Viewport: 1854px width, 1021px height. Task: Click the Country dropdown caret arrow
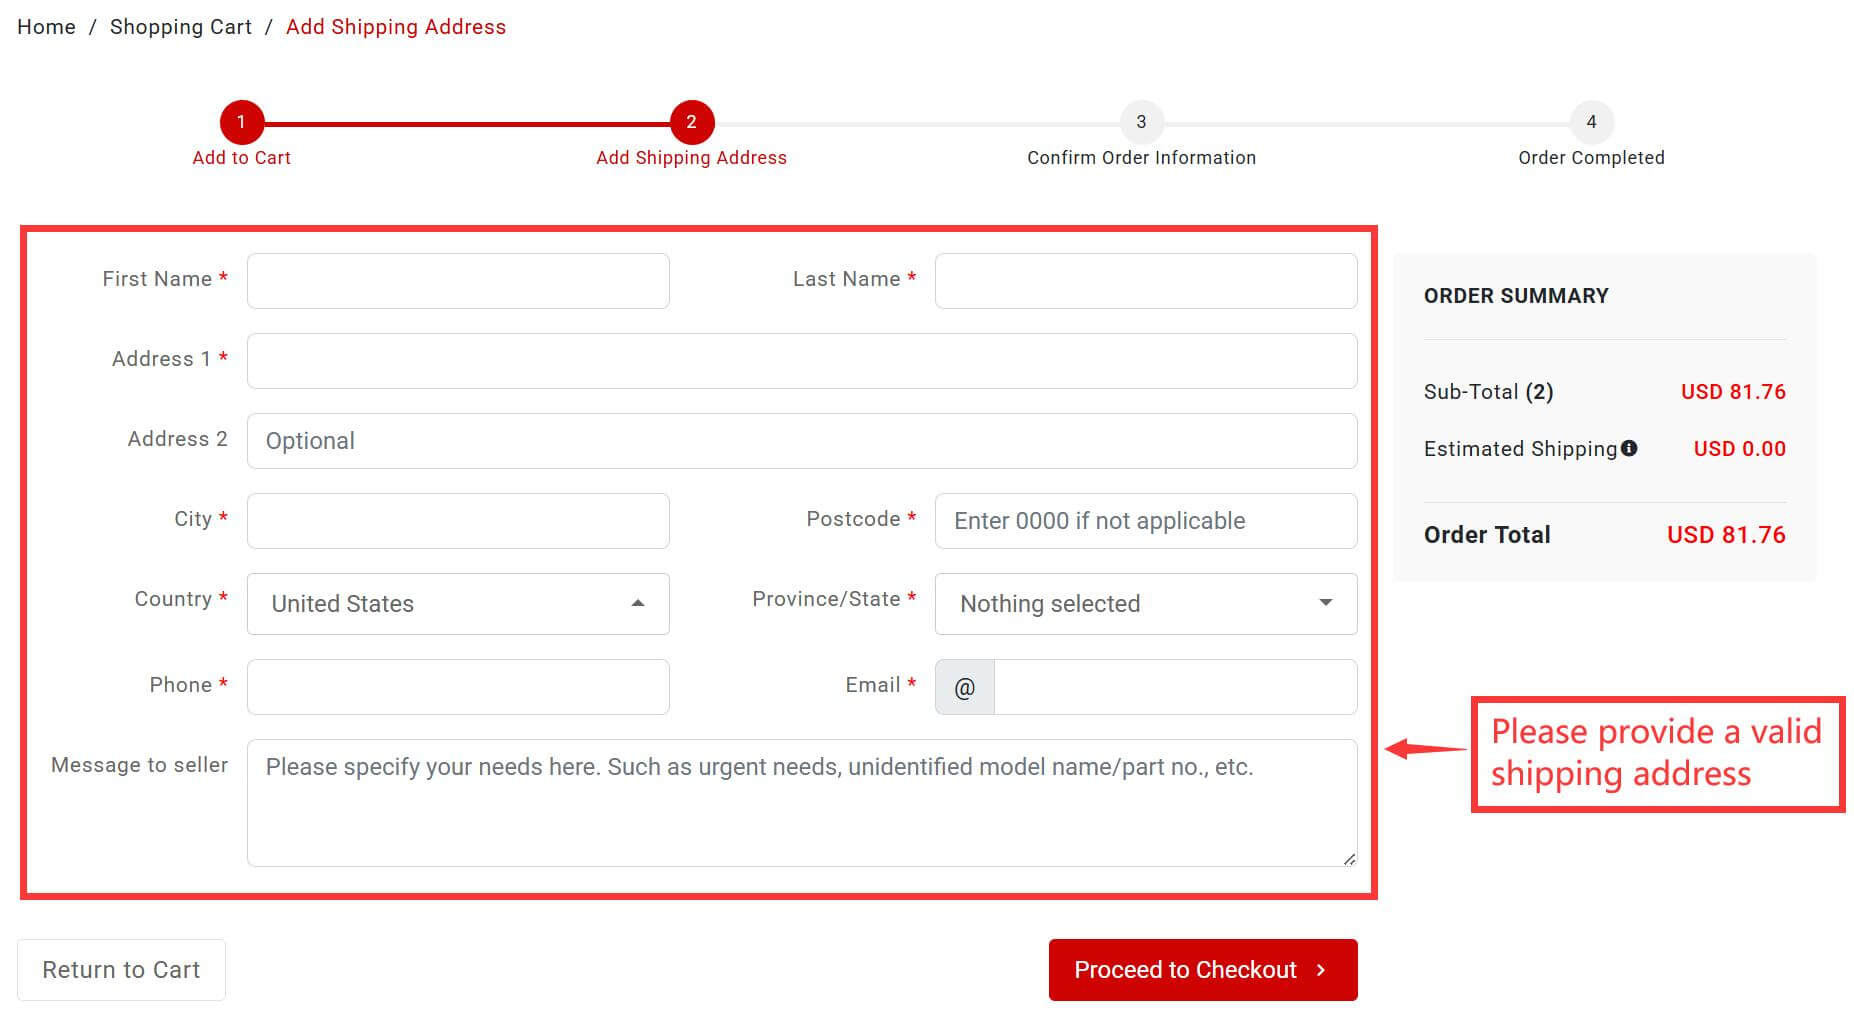click(x=638, y=603)
